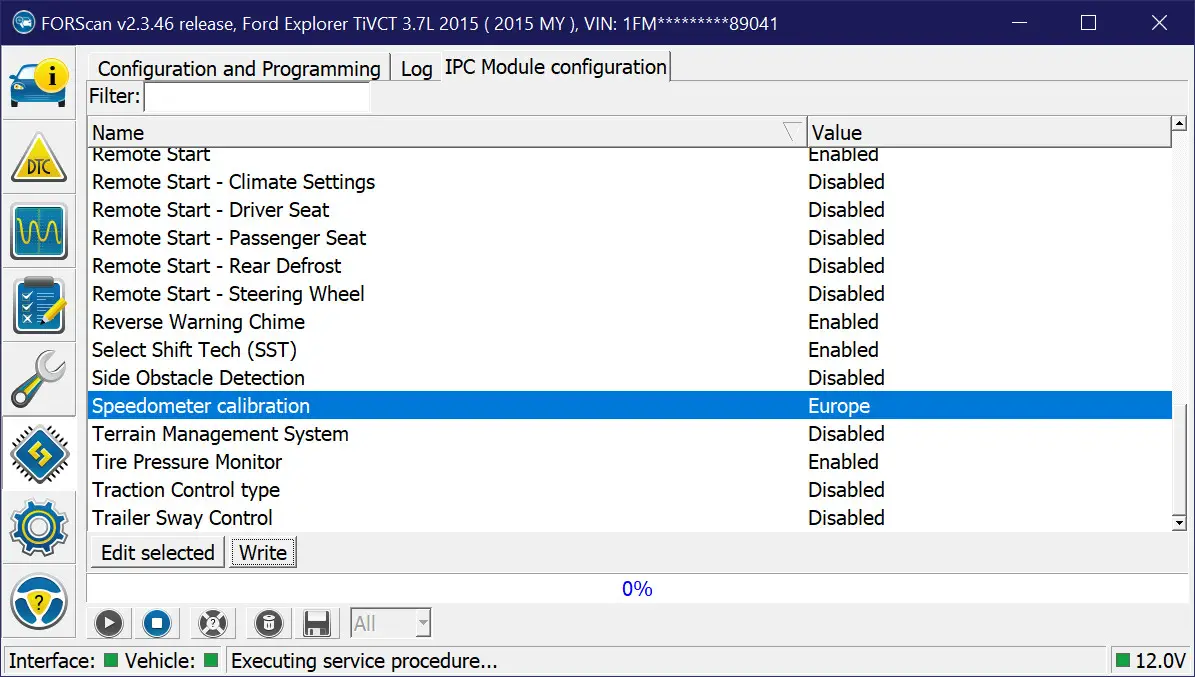Click the list scrollbar down arrow

pyautogui.click(x=1180, y=522)
